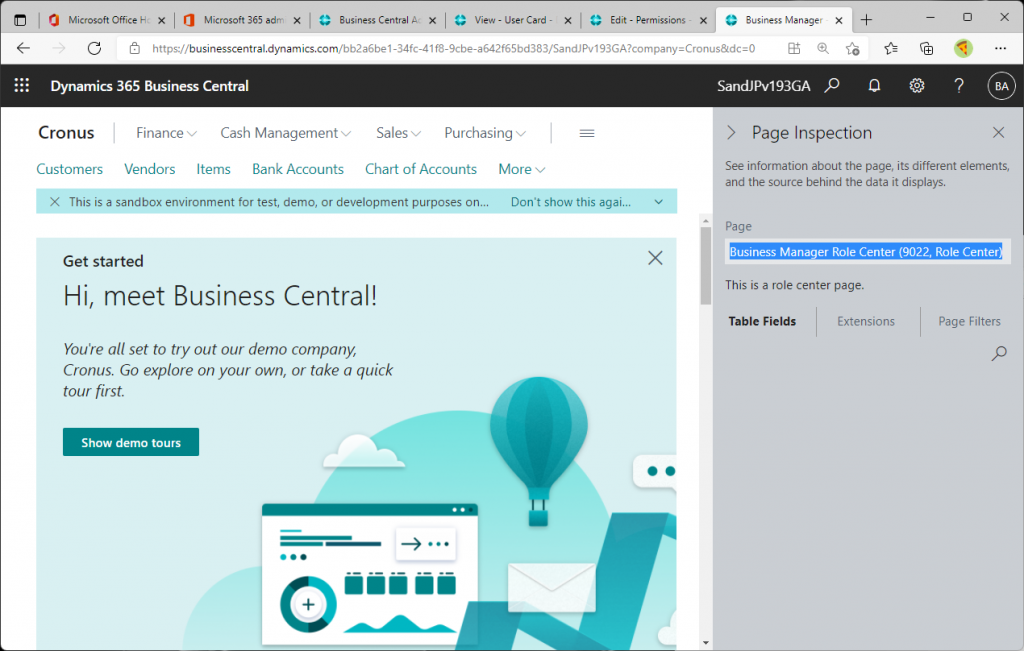This screenshot has height=651, width=1024.
Task: Expand the Finance menu
Action: coord(166,133)
